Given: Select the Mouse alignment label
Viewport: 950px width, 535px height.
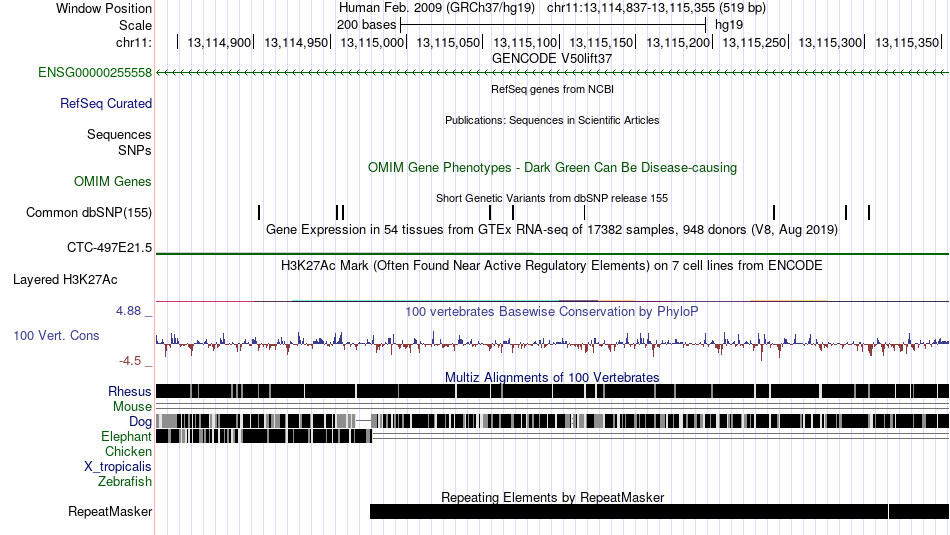Looking at the screenshot, I should [x=132, y=407].
